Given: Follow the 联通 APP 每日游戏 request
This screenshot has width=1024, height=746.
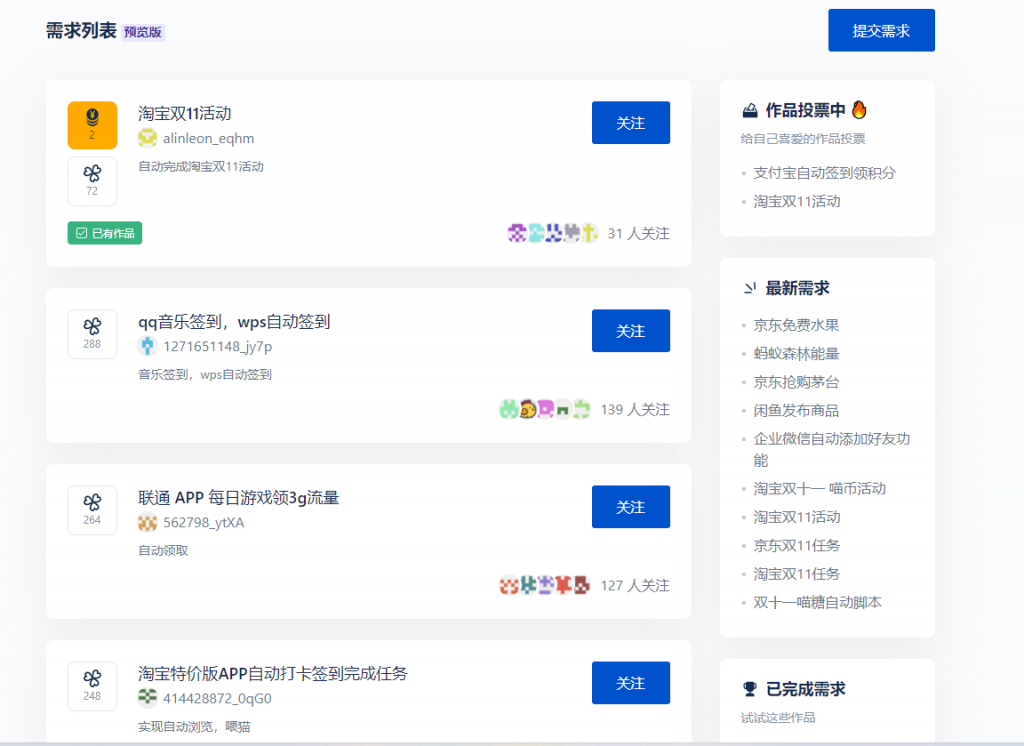Looking at the screenshot, I should click(x=630, y=507).
